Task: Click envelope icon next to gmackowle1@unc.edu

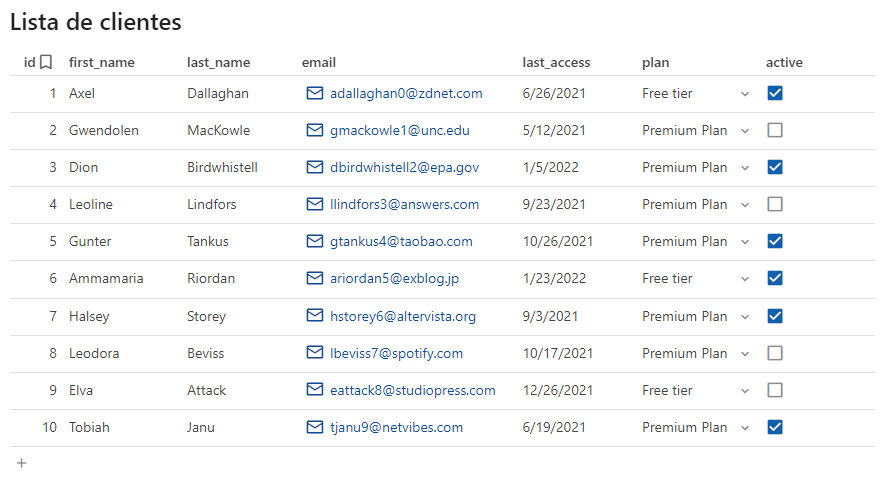Action: coord(315,130)
